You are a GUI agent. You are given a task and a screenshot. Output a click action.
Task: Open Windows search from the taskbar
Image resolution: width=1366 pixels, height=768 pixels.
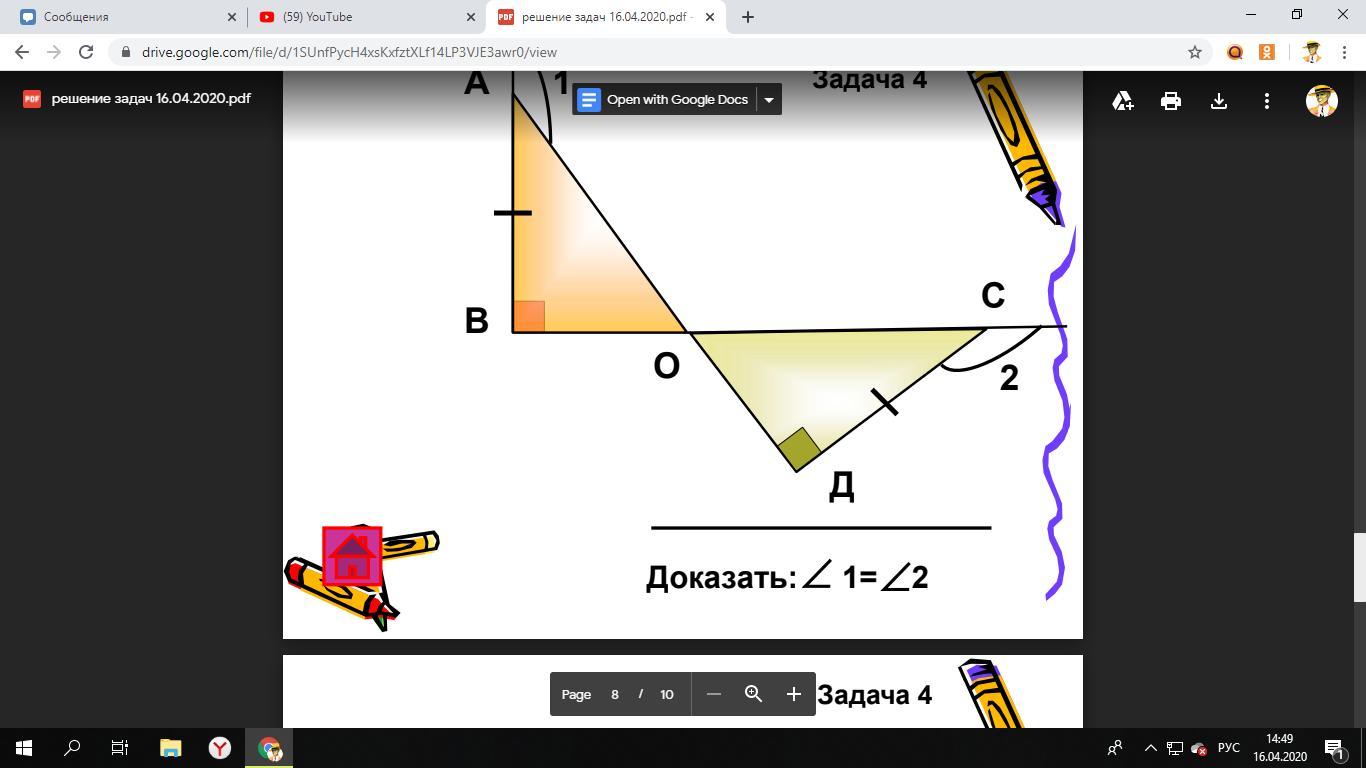72,748
